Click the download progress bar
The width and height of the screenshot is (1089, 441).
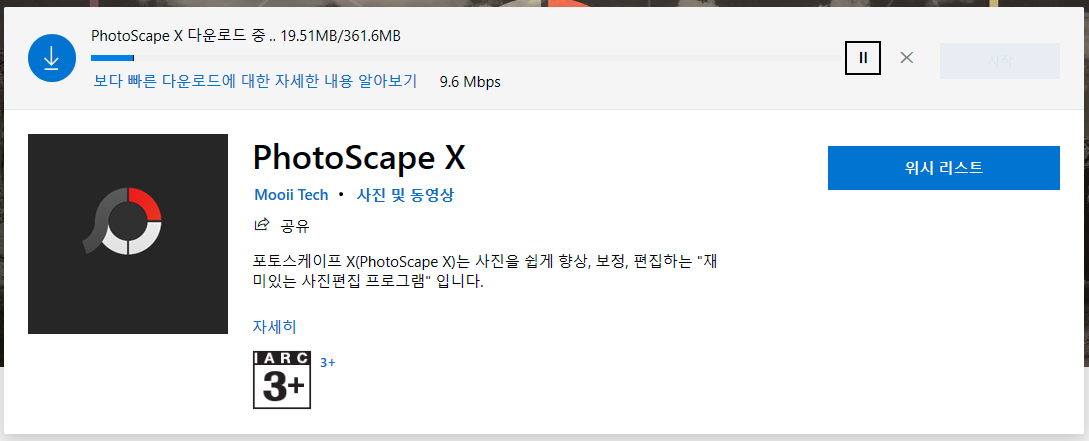(x=467, y=58)
